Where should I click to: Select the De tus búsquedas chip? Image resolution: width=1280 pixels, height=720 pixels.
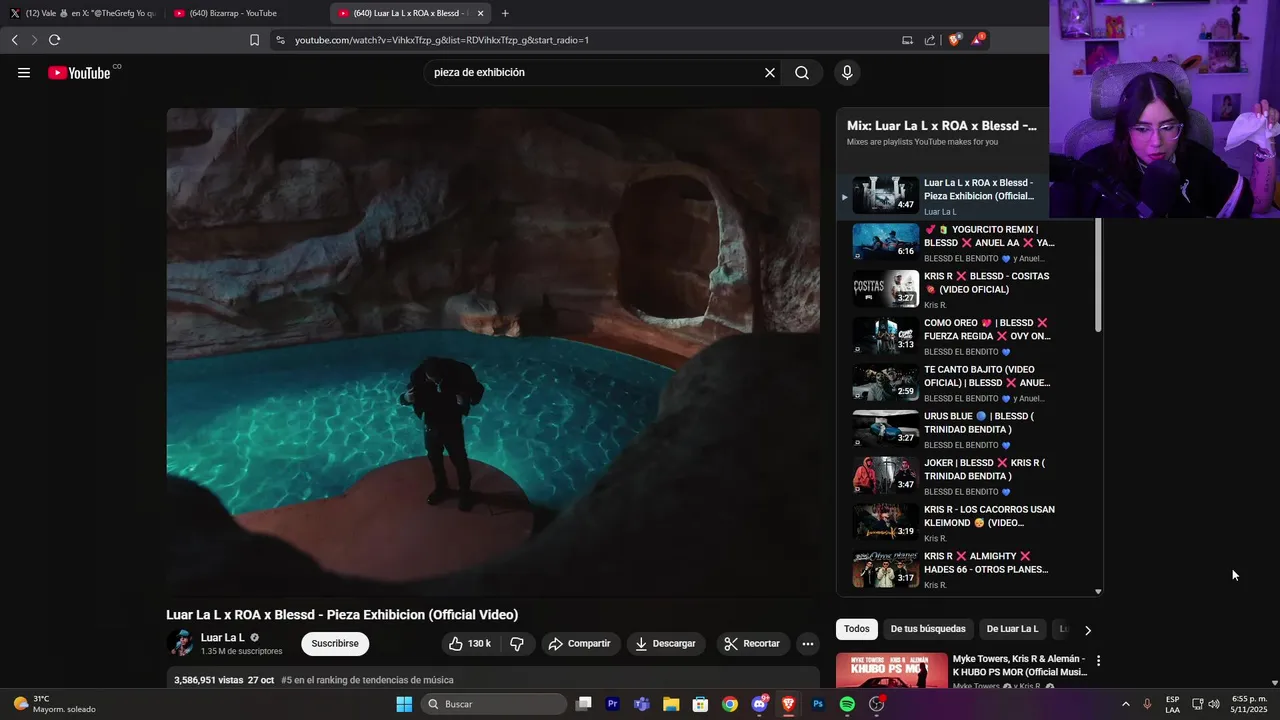pyautogui.click(x=928, y=629)
